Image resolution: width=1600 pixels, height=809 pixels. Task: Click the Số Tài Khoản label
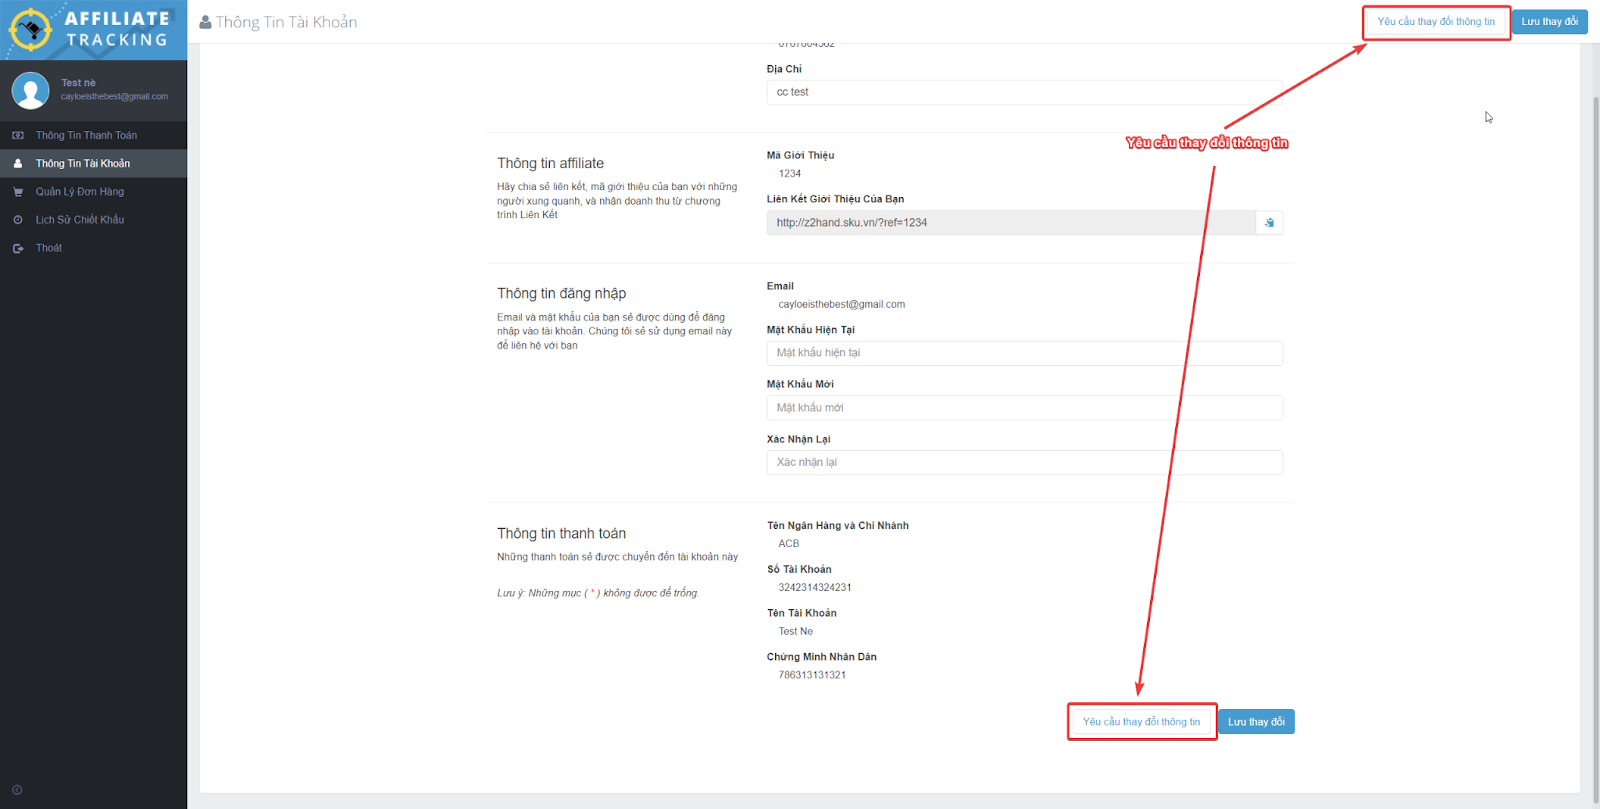(799, 569)
